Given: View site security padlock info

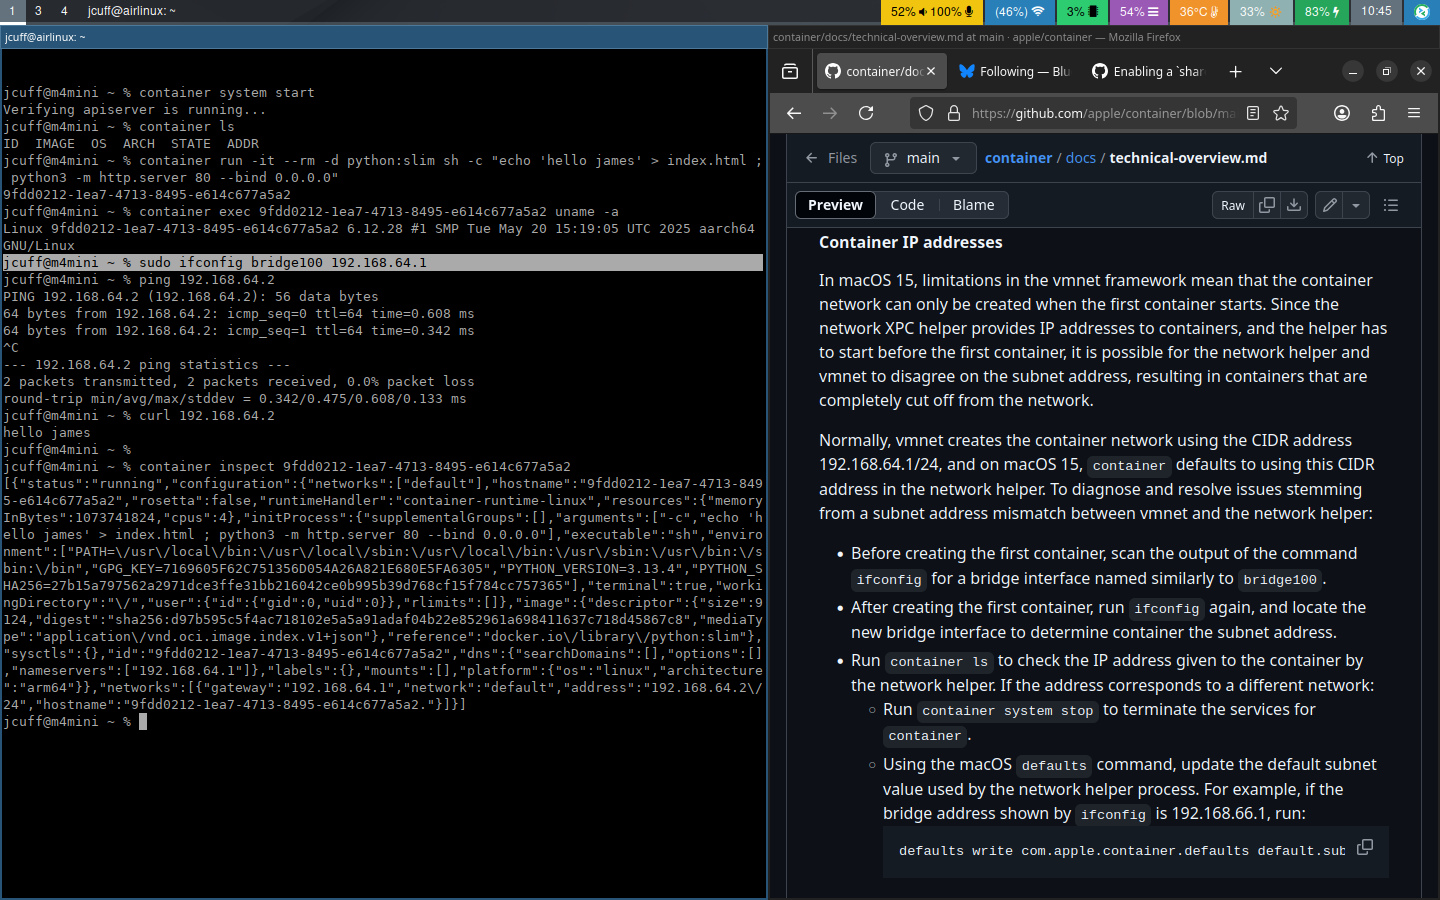Looking at the screenshot, I should point(953,113).
